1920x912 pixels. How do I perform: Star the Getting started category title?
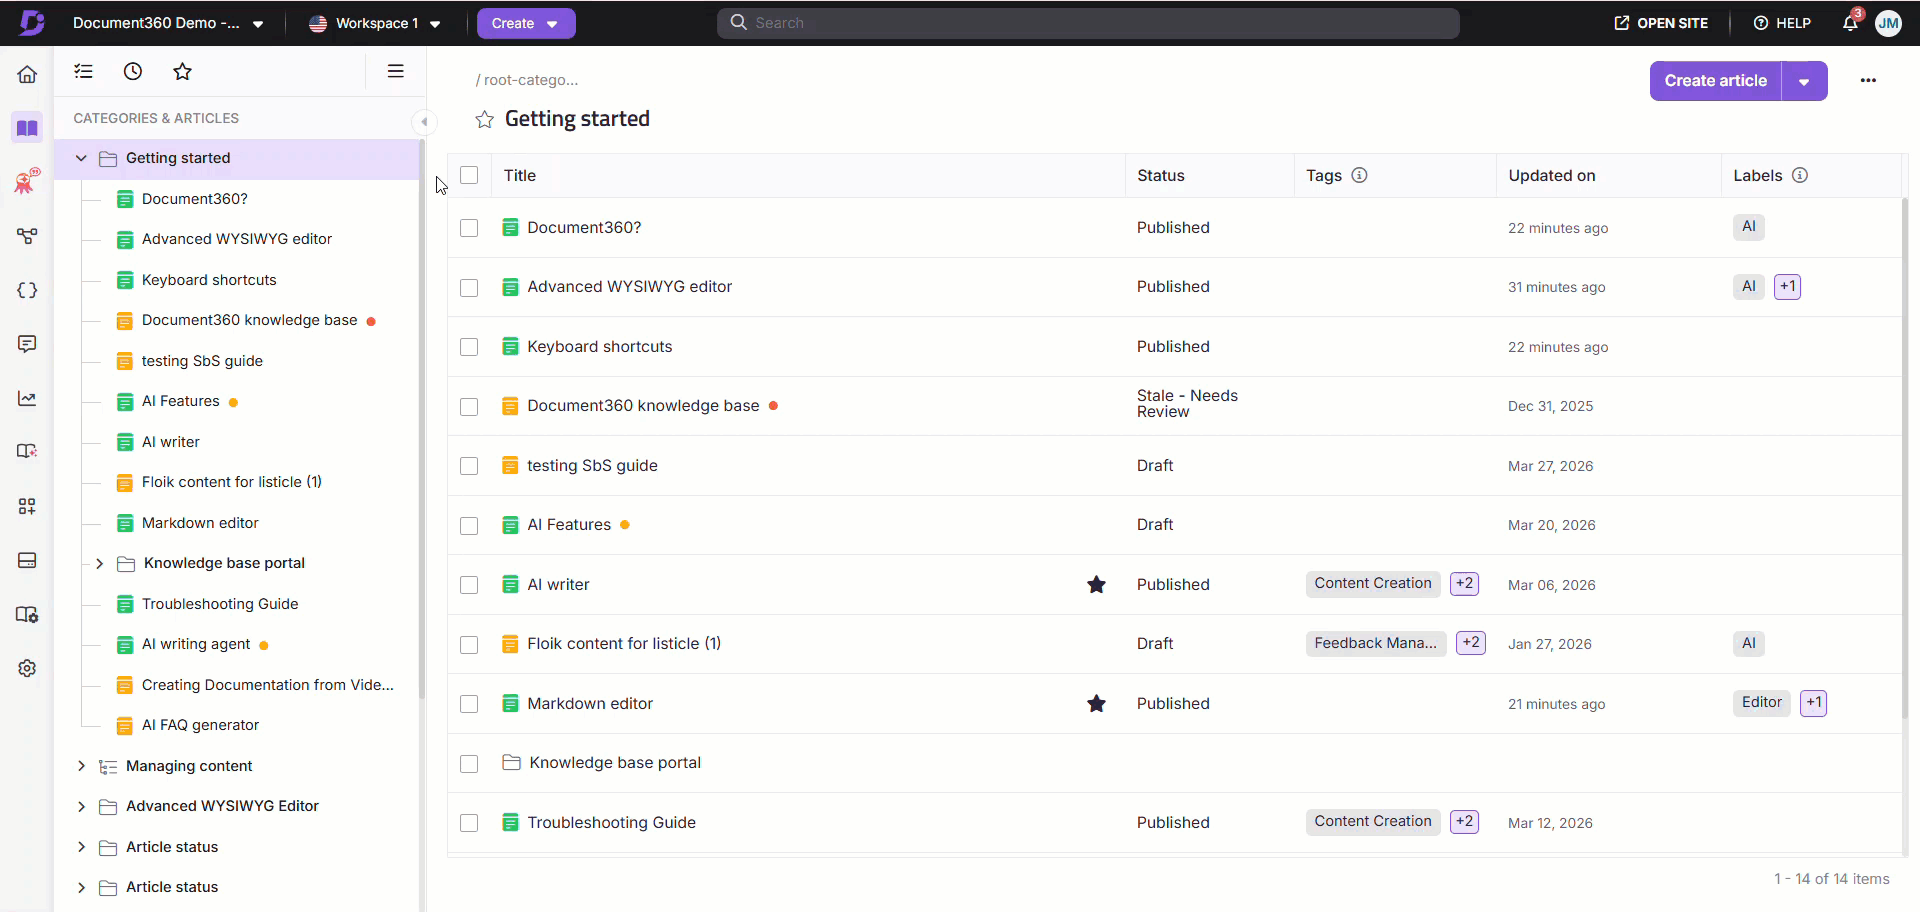(485, 120)
